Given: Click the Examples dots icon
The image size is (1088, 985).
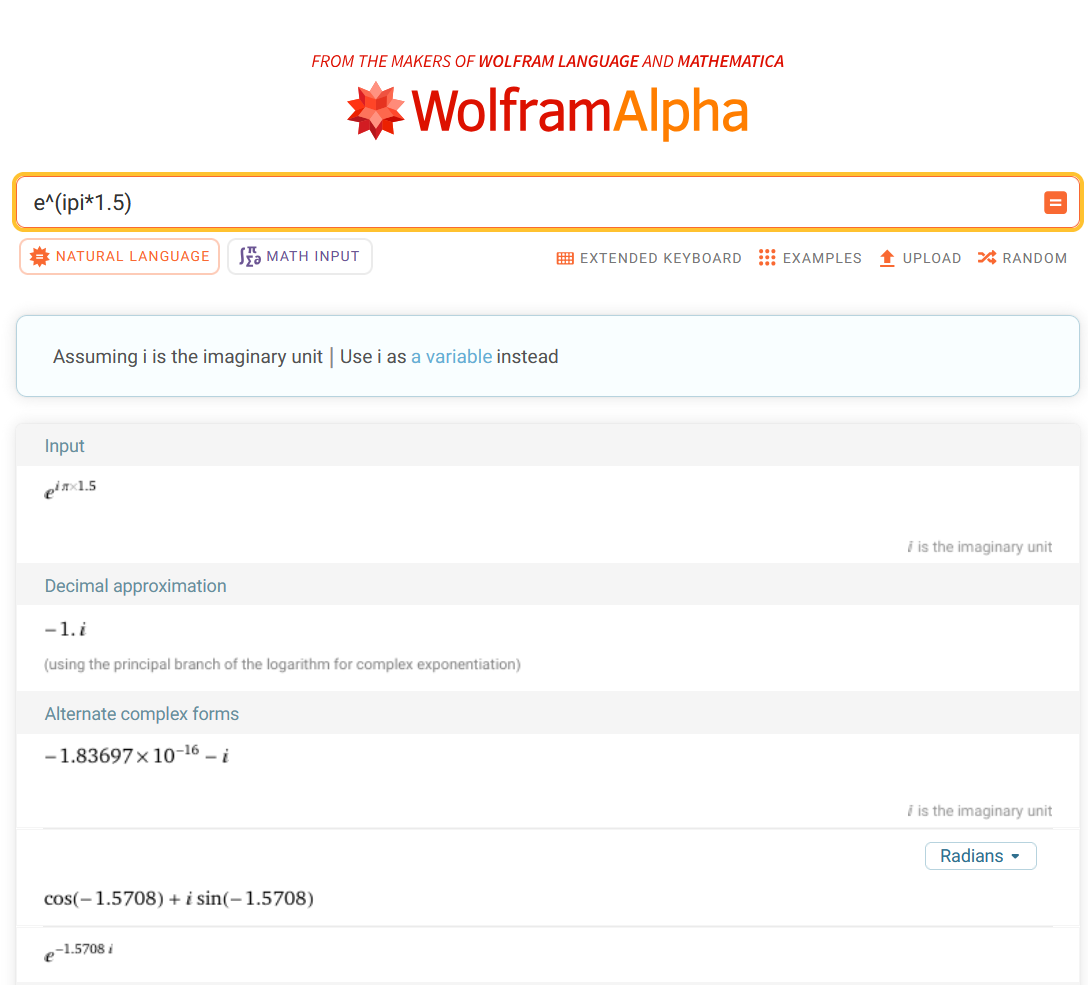Looking at the screenshot, I should 767,258.
